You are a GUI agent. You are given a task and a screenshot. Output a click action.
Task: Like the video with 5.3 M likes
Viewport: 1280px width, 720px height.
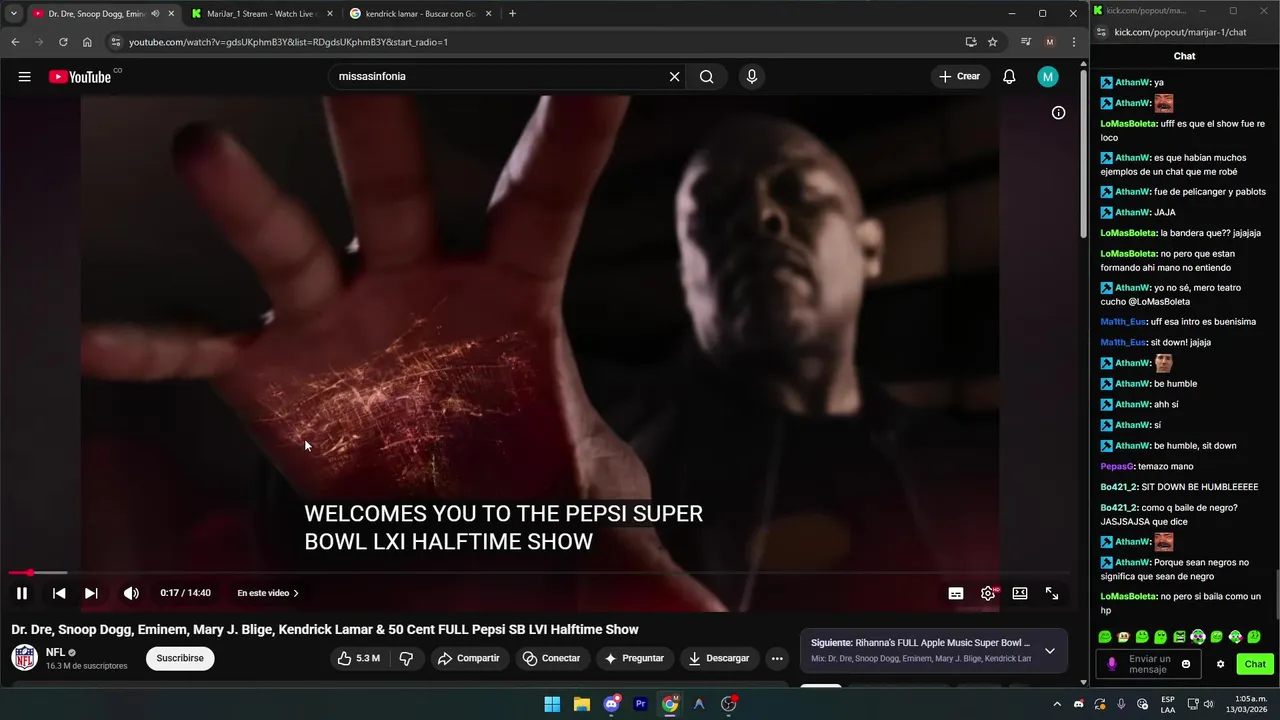tap(358, 658)
